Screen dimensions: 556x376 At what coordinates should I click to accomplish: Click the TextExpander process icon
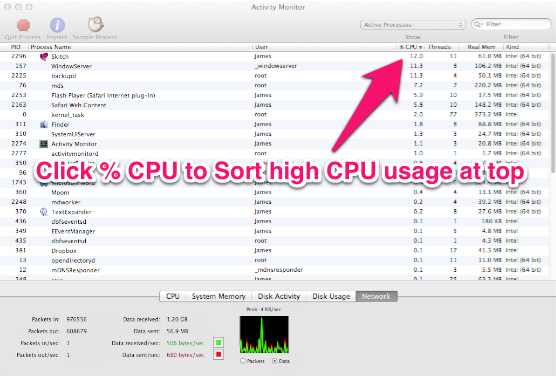coord(44,212)
